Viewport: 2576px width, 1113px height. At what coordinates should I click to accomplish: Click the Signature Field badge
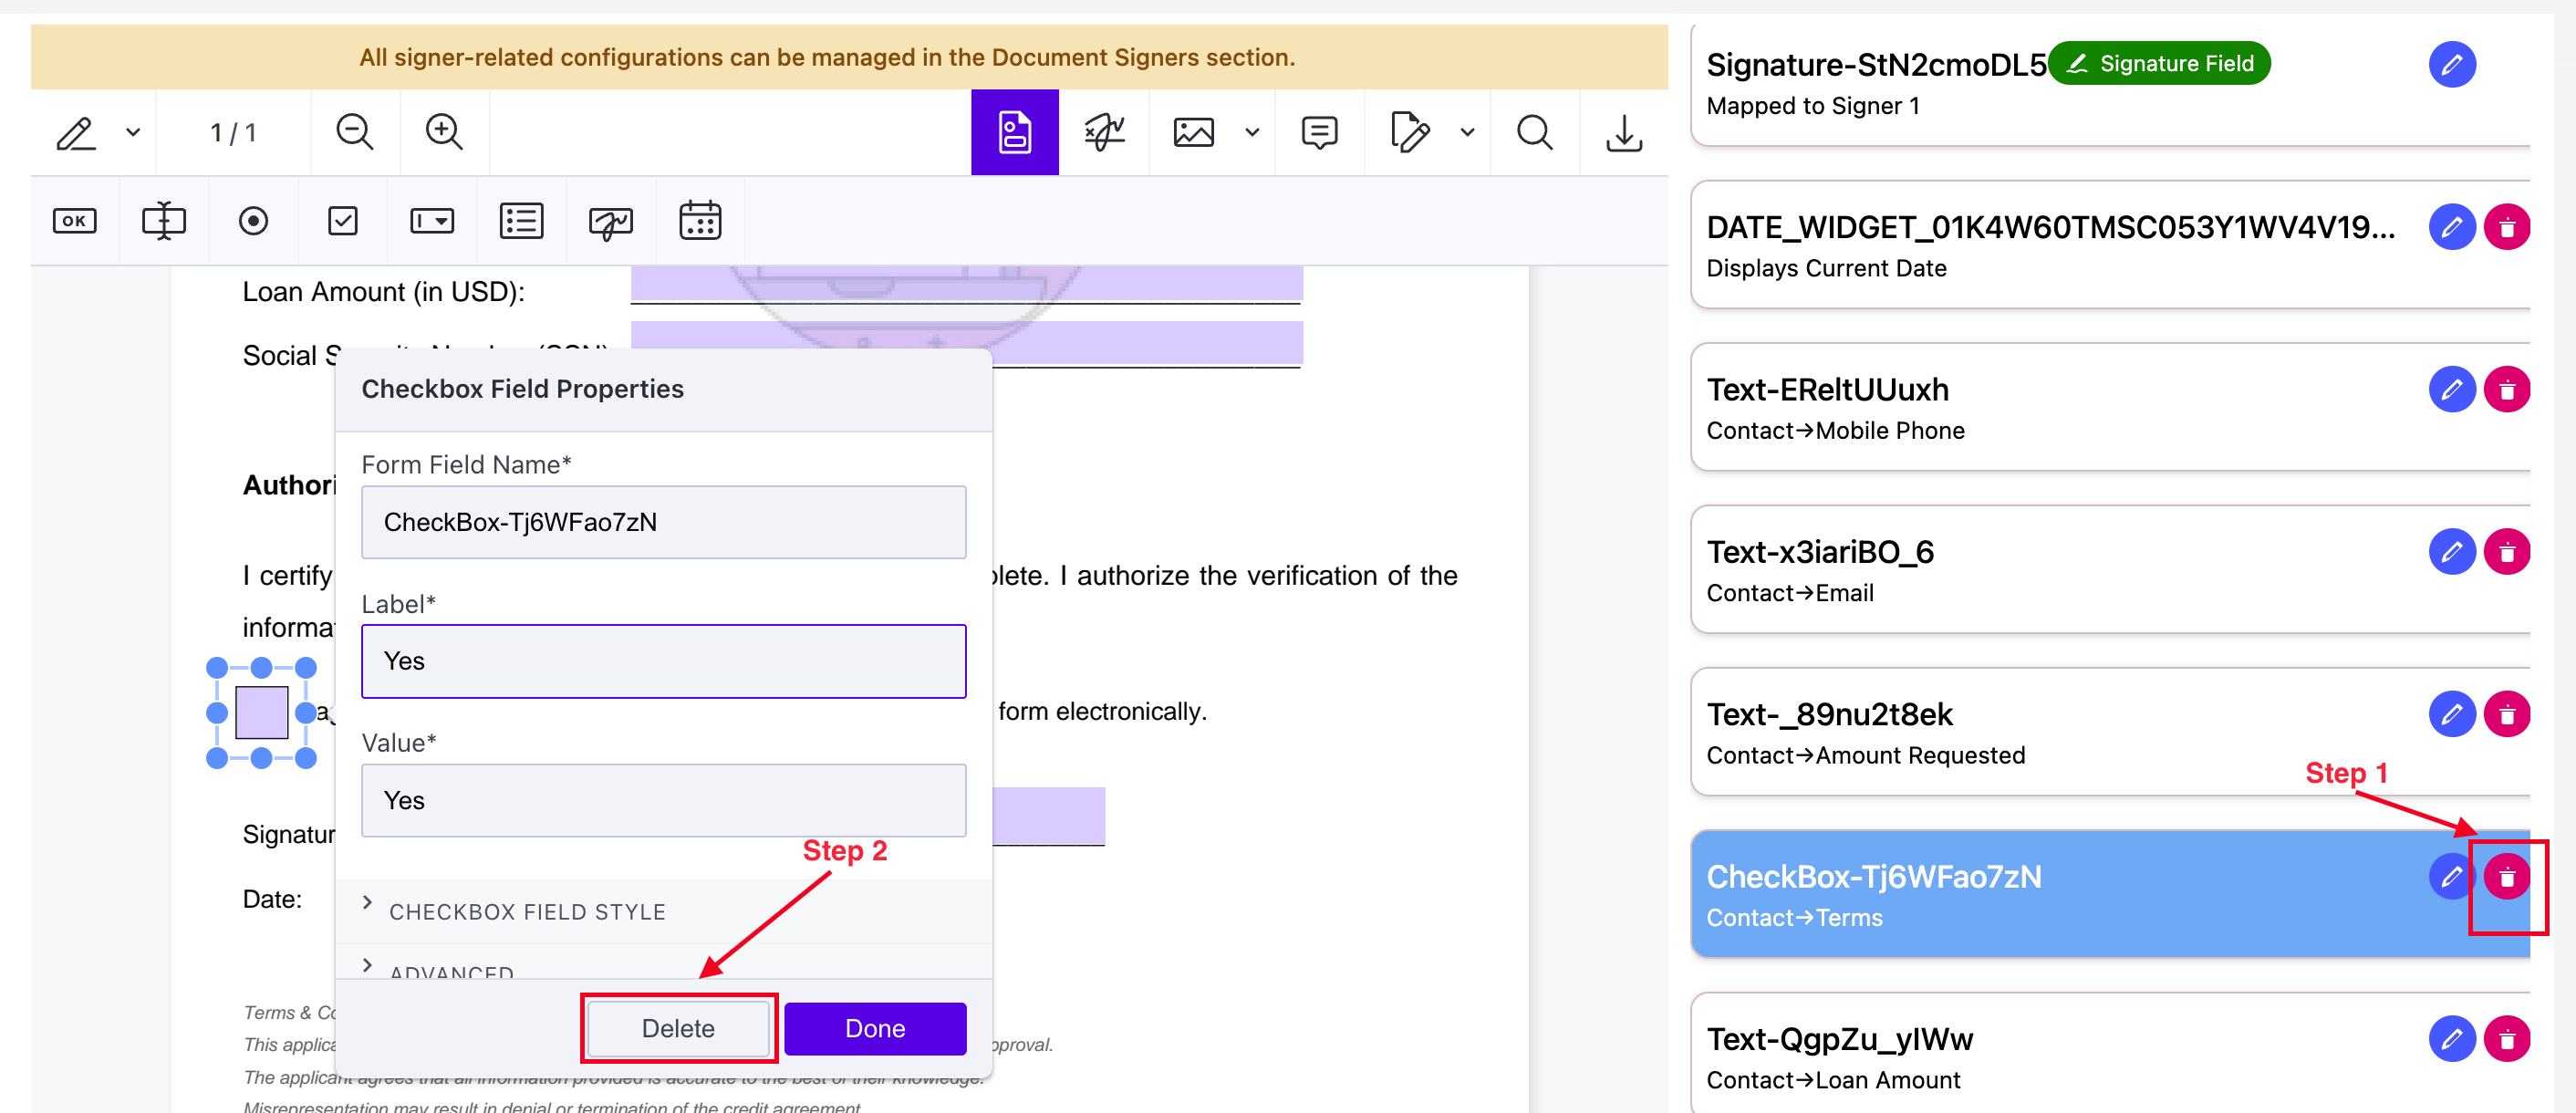(x=2159, y=63)
